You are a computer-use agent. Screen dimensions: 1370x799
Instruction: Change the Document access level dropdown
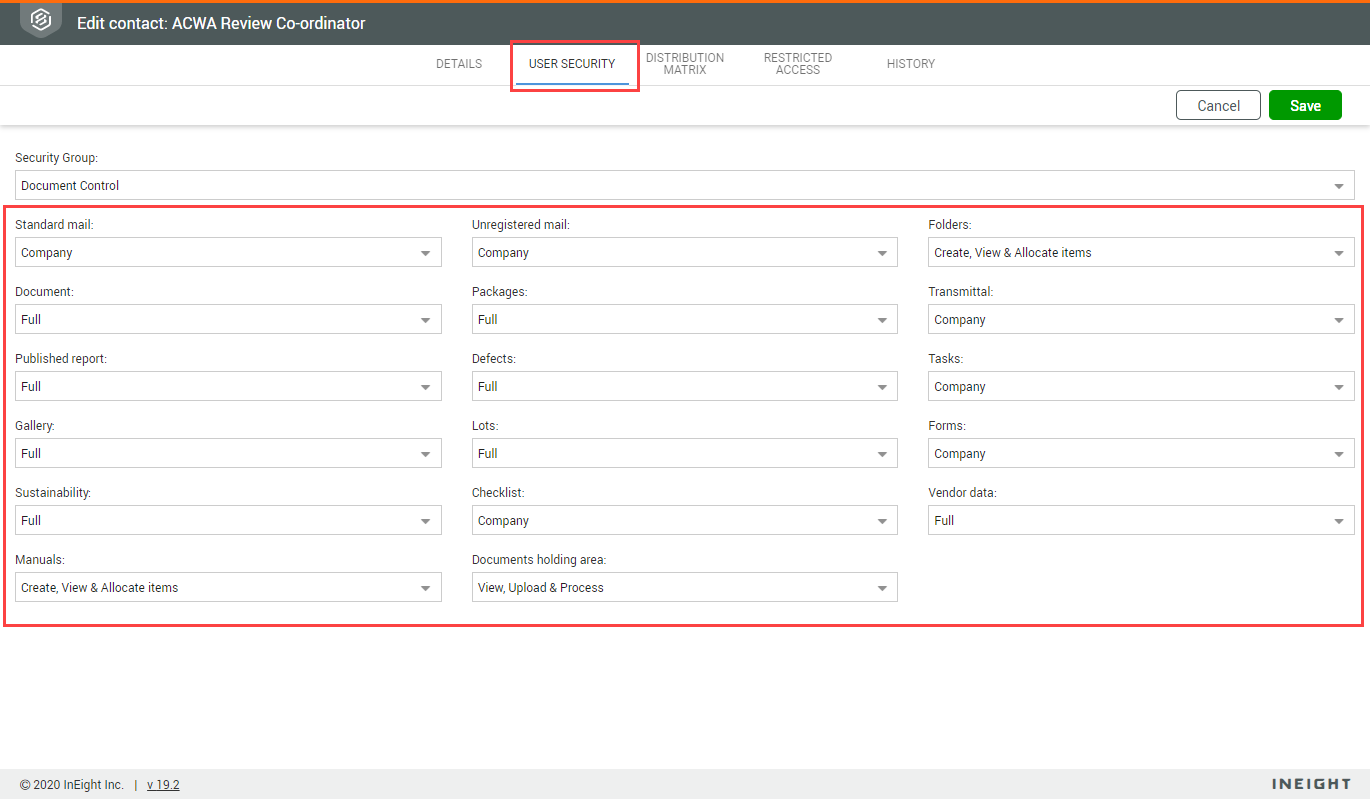(228, 320)
